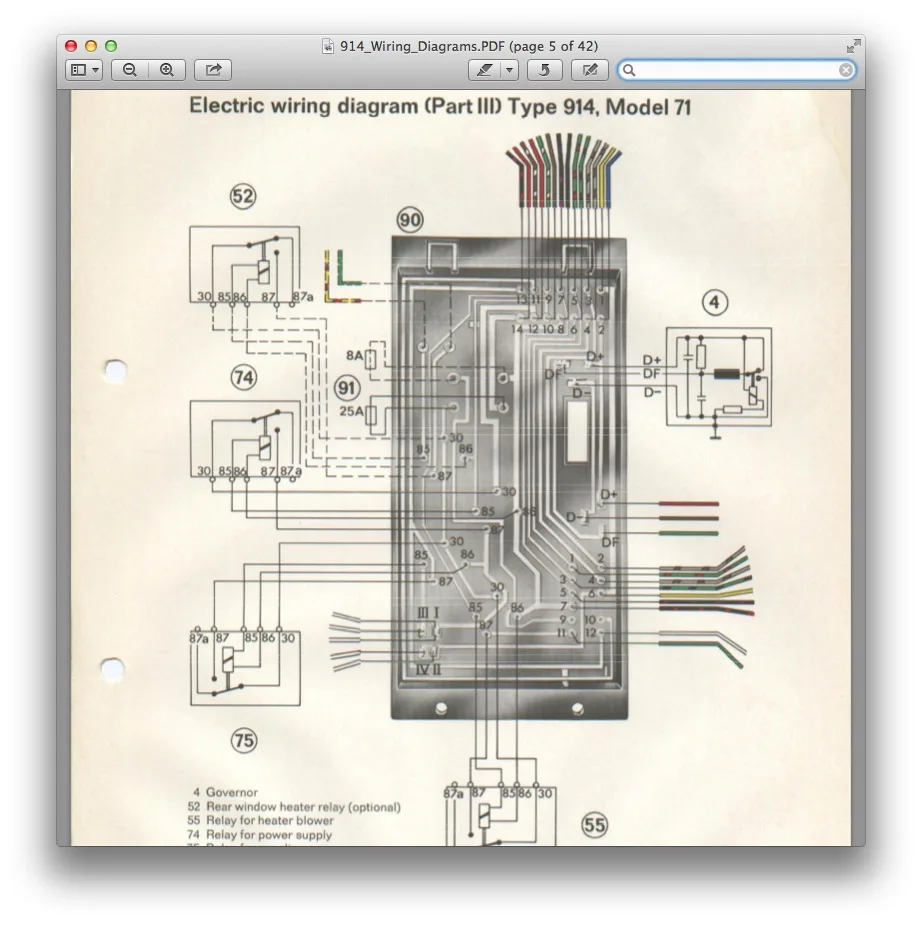Click the circled 75 relay label
This screenshot has height=925, width=922.
[x=244, y=740]
